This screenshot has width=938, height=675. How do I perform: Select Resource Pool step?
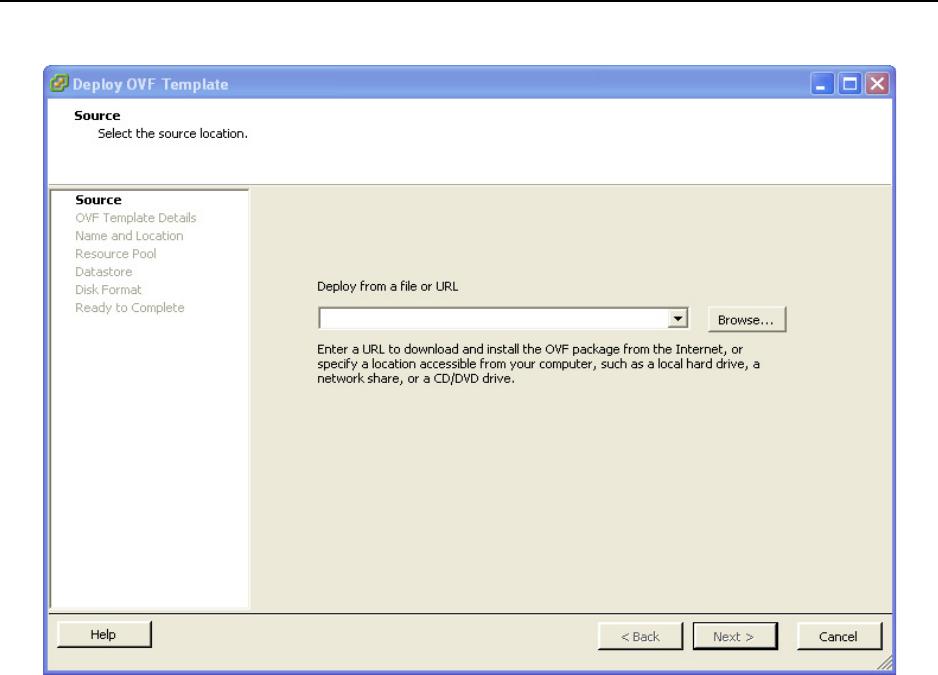pos(115,254)
